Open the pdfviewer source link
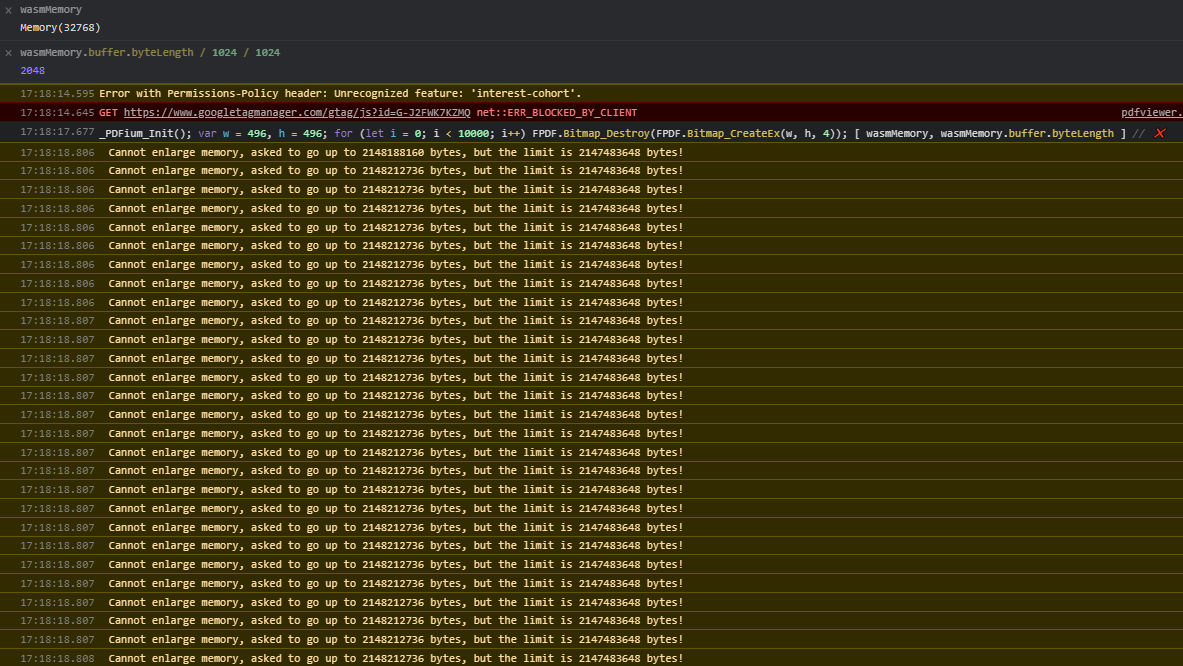Image resolution: width=1183 pixels, height=666 pixels. (1151, 112)
